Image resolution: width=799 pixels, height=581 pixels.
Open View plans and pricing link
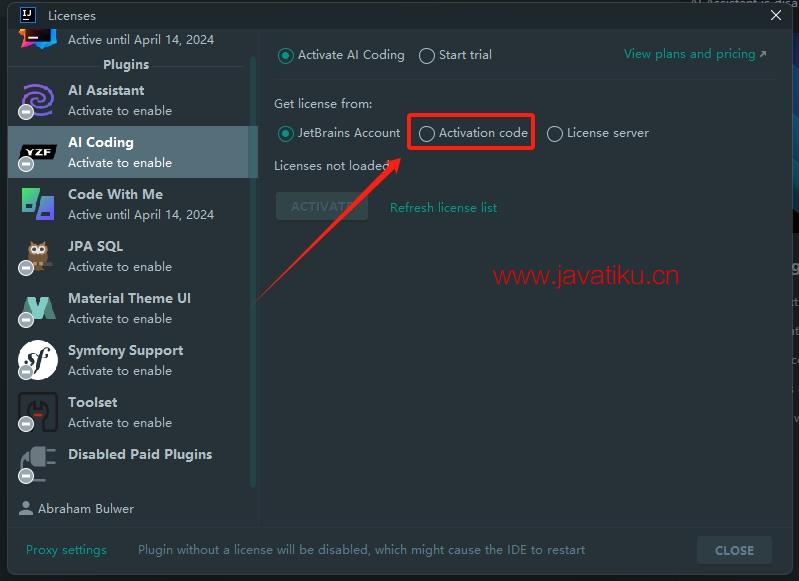coord(695,54)
